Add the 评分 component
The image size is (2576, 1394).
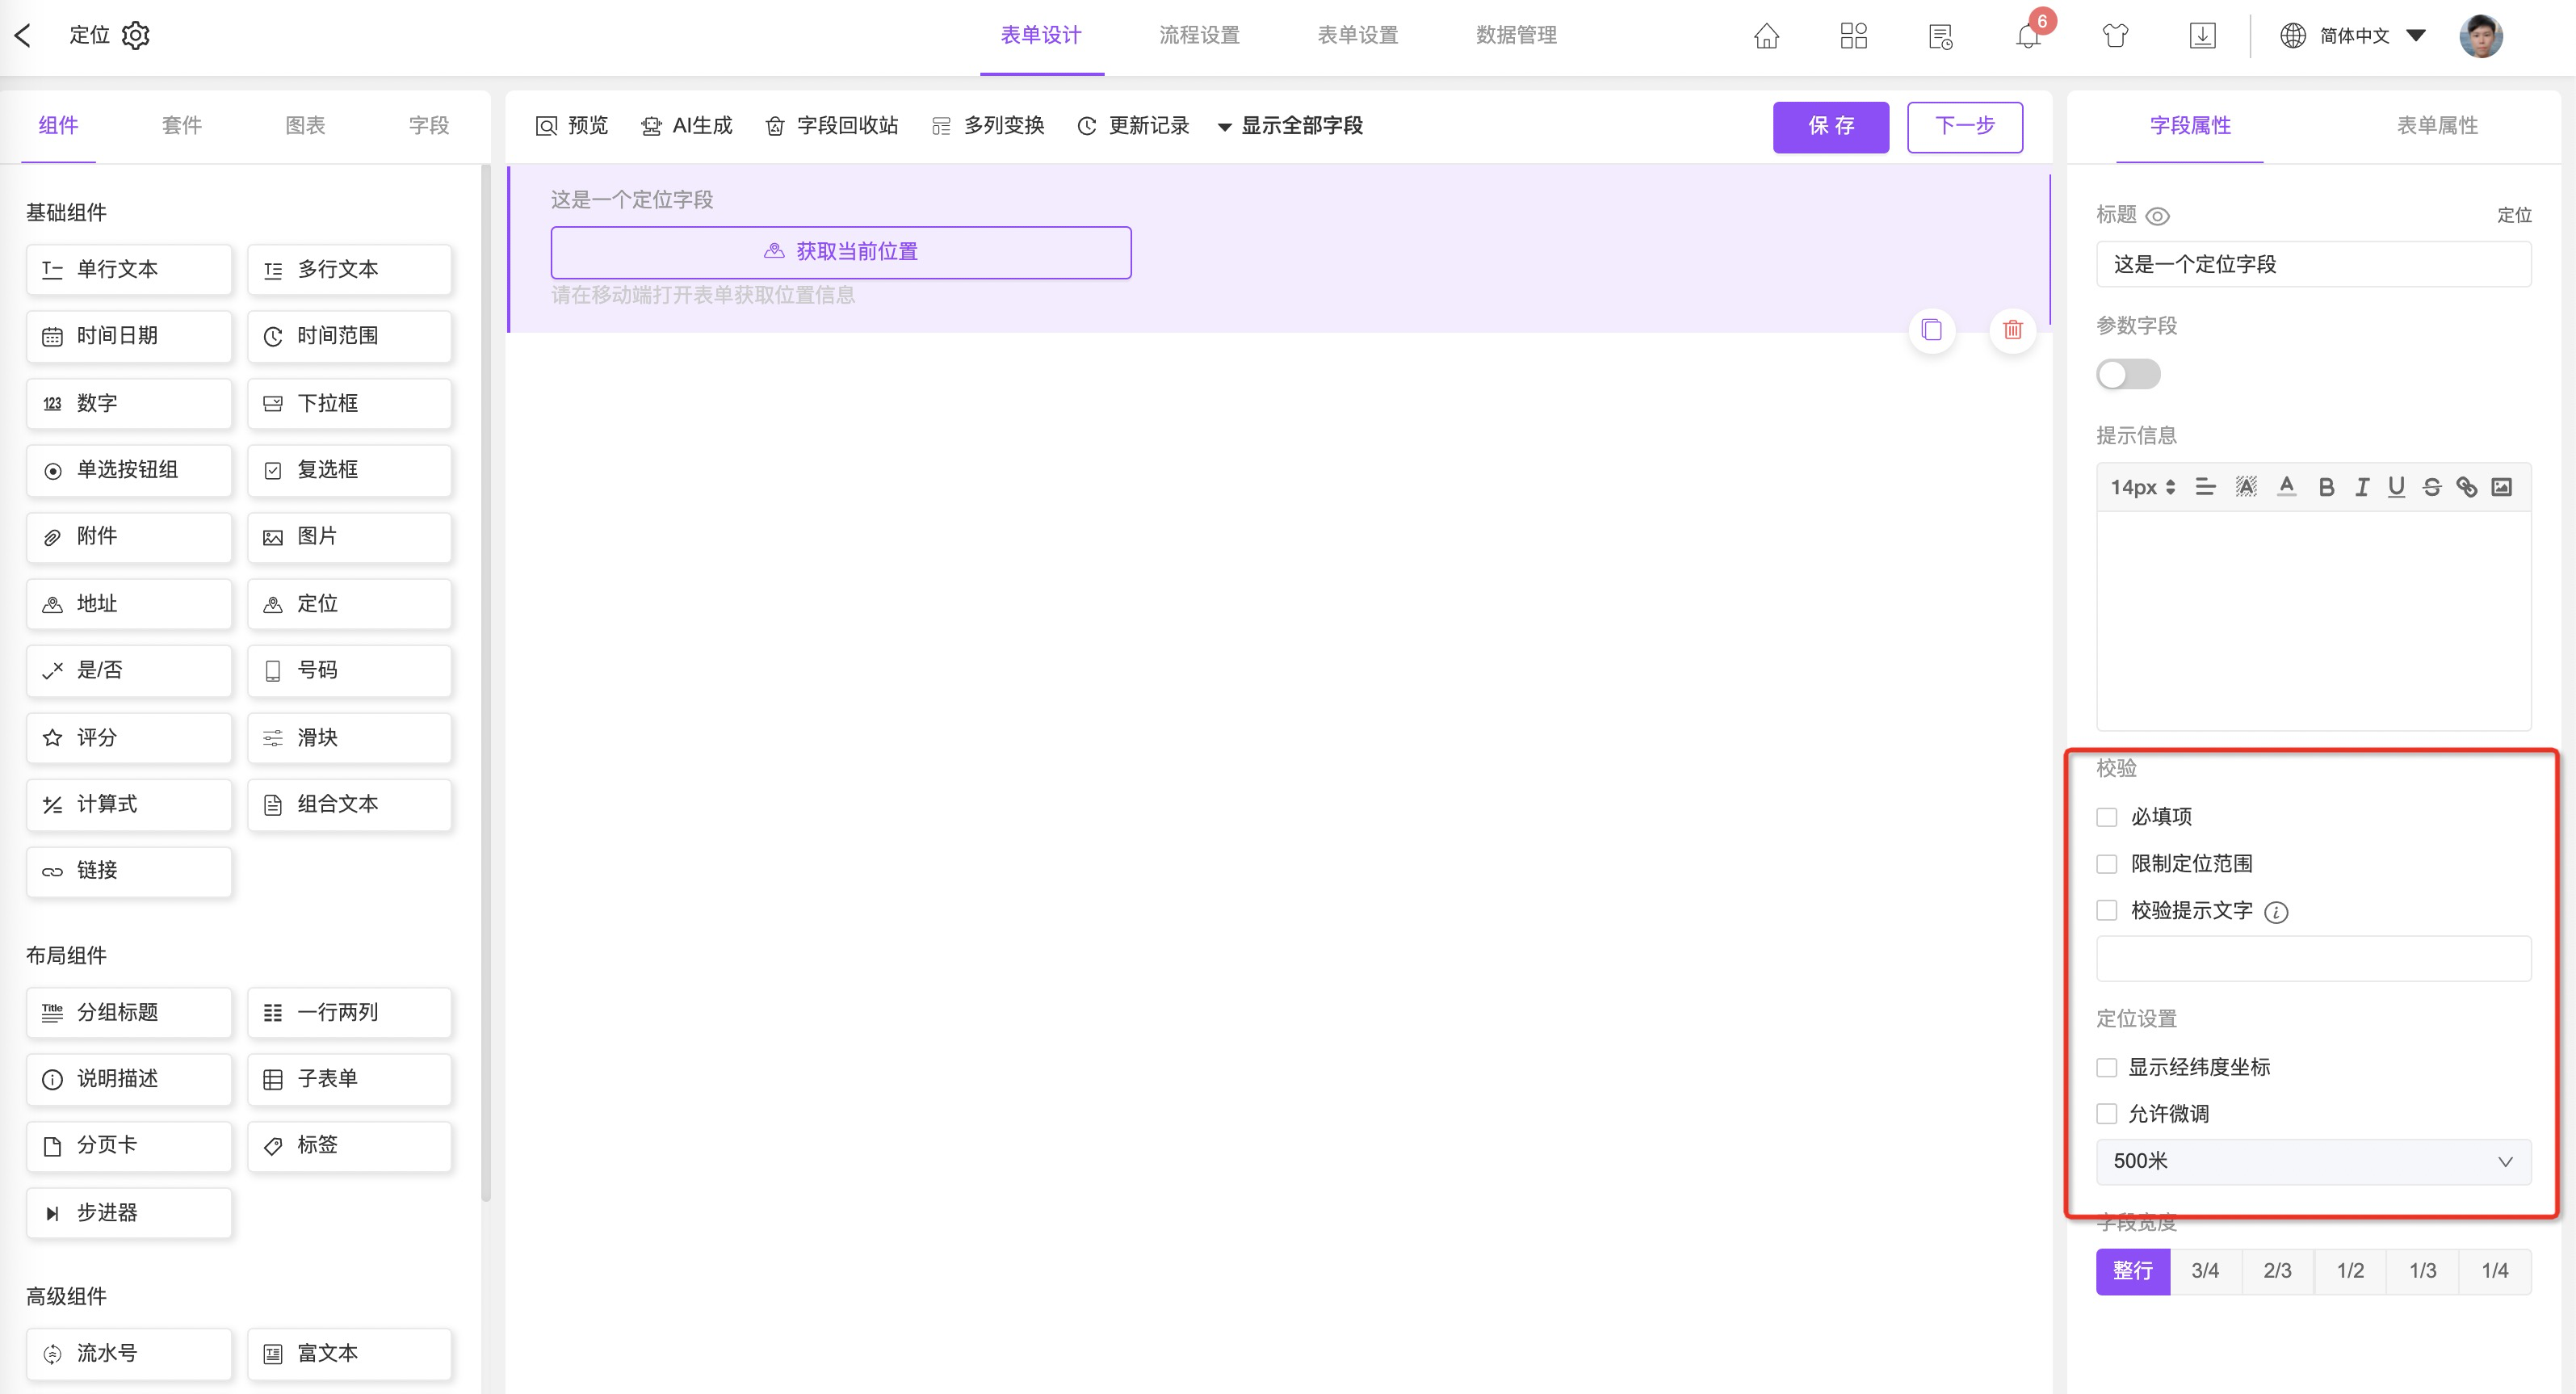pos(129,738)
